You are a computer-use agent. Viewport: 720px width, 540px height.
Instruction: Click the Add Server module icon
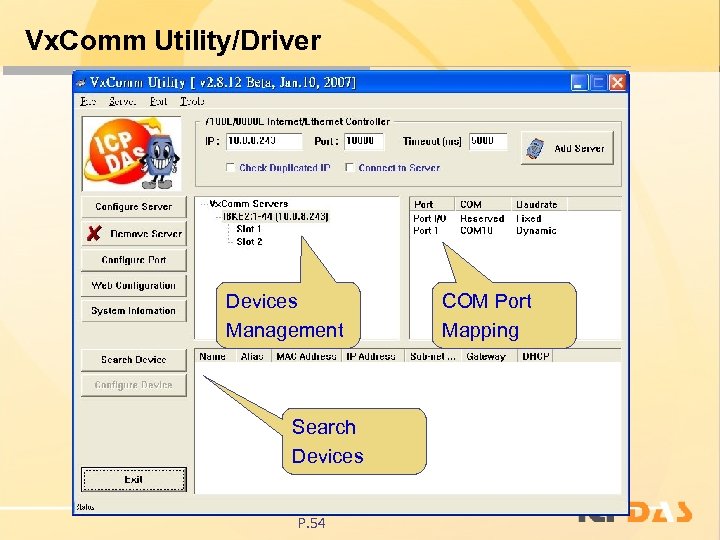pos(535,148)
